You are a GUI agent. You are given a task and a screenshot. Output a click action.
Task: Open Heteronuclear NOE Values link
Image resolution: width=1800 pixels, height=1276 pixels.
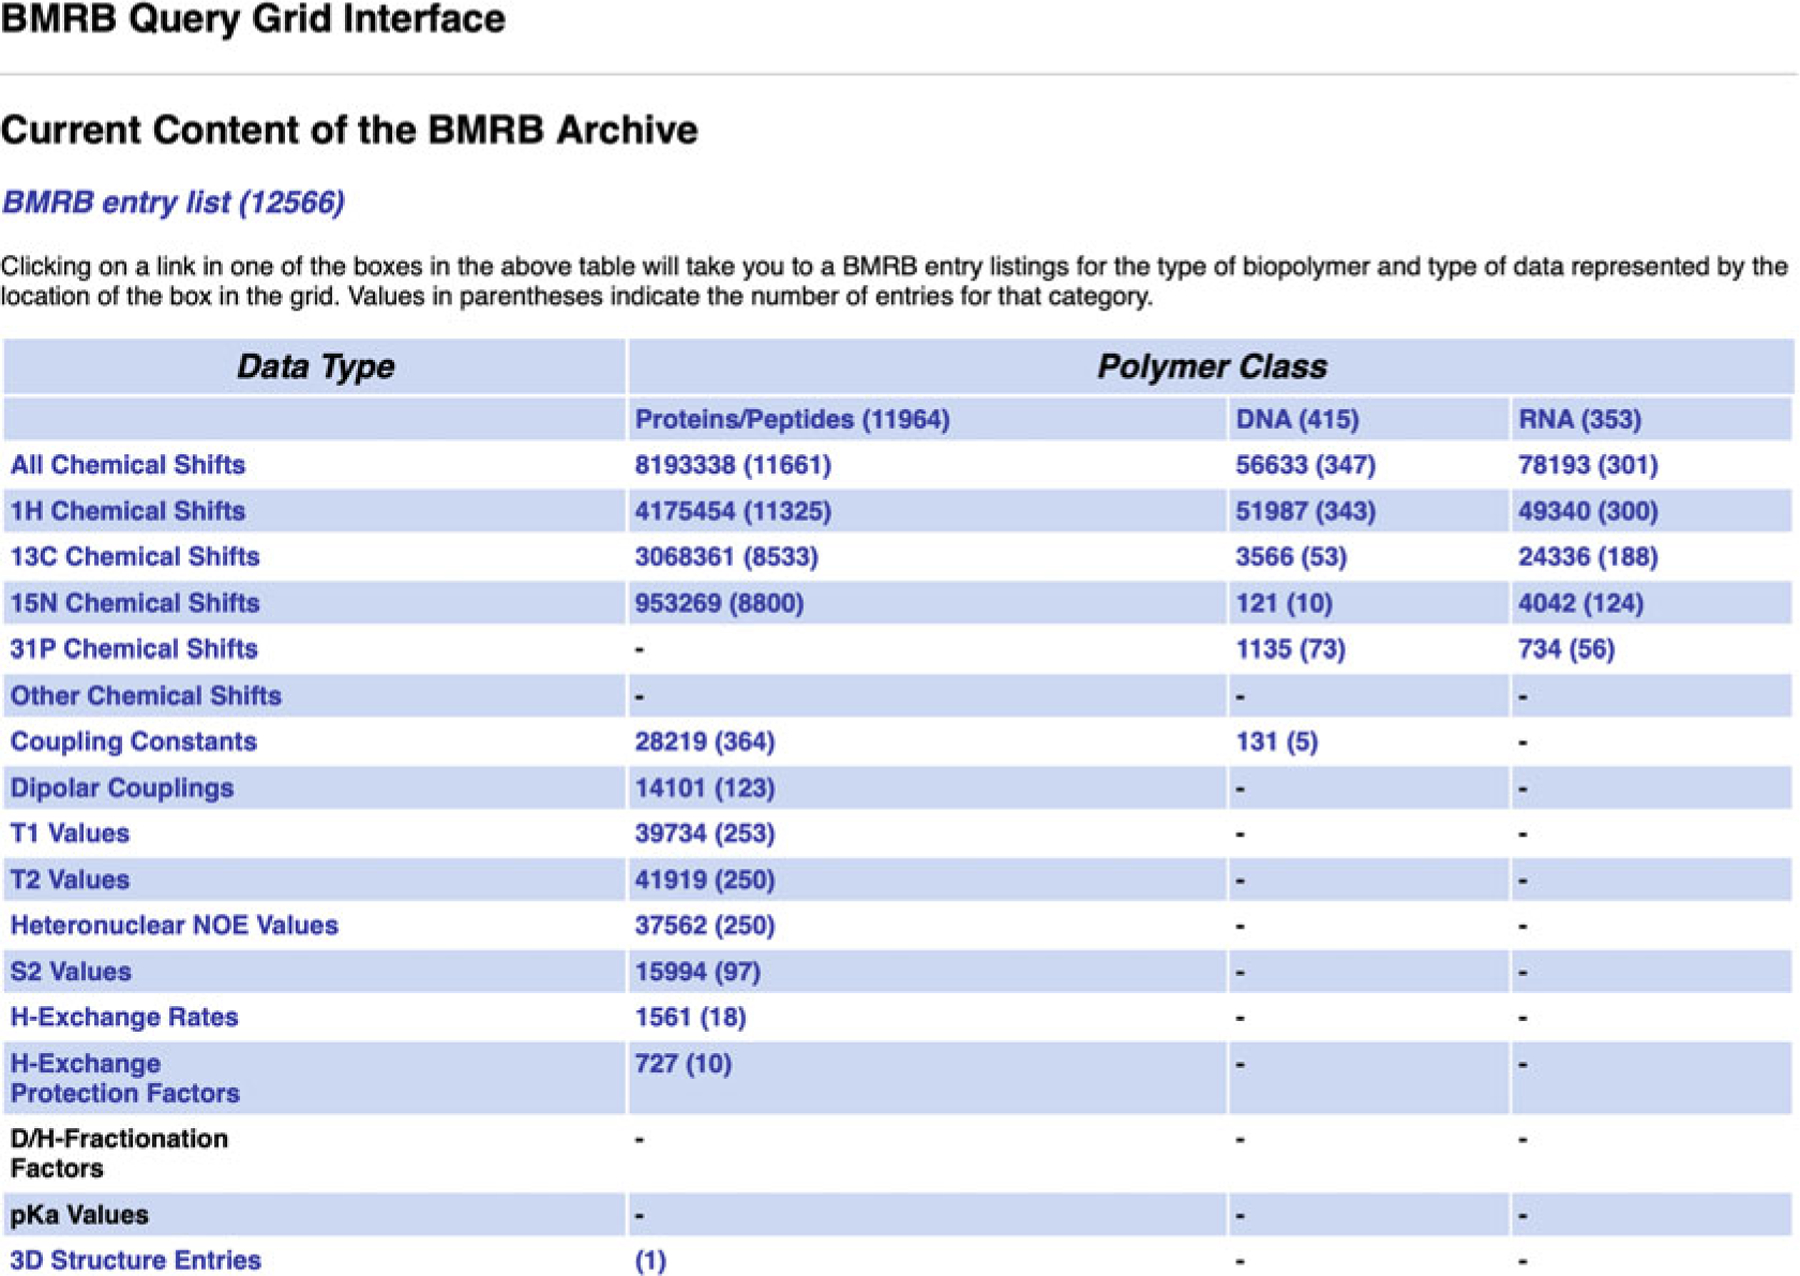(x=174, y=926)
